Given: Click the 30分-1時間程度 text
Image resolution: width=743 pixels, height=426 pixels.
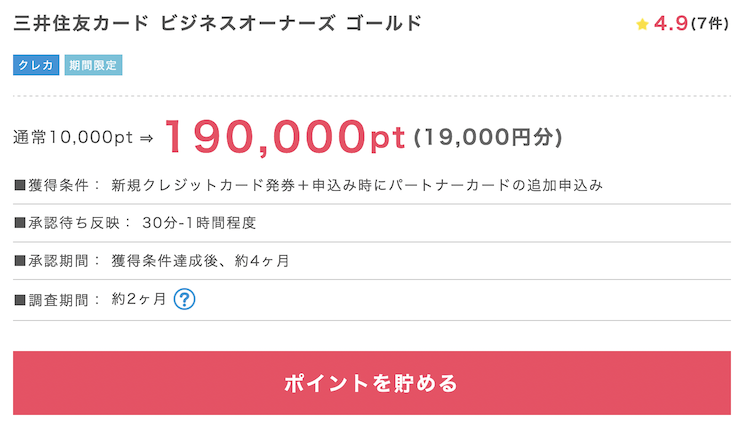Looking at the screenshot, I should click(x=199, y=223).
